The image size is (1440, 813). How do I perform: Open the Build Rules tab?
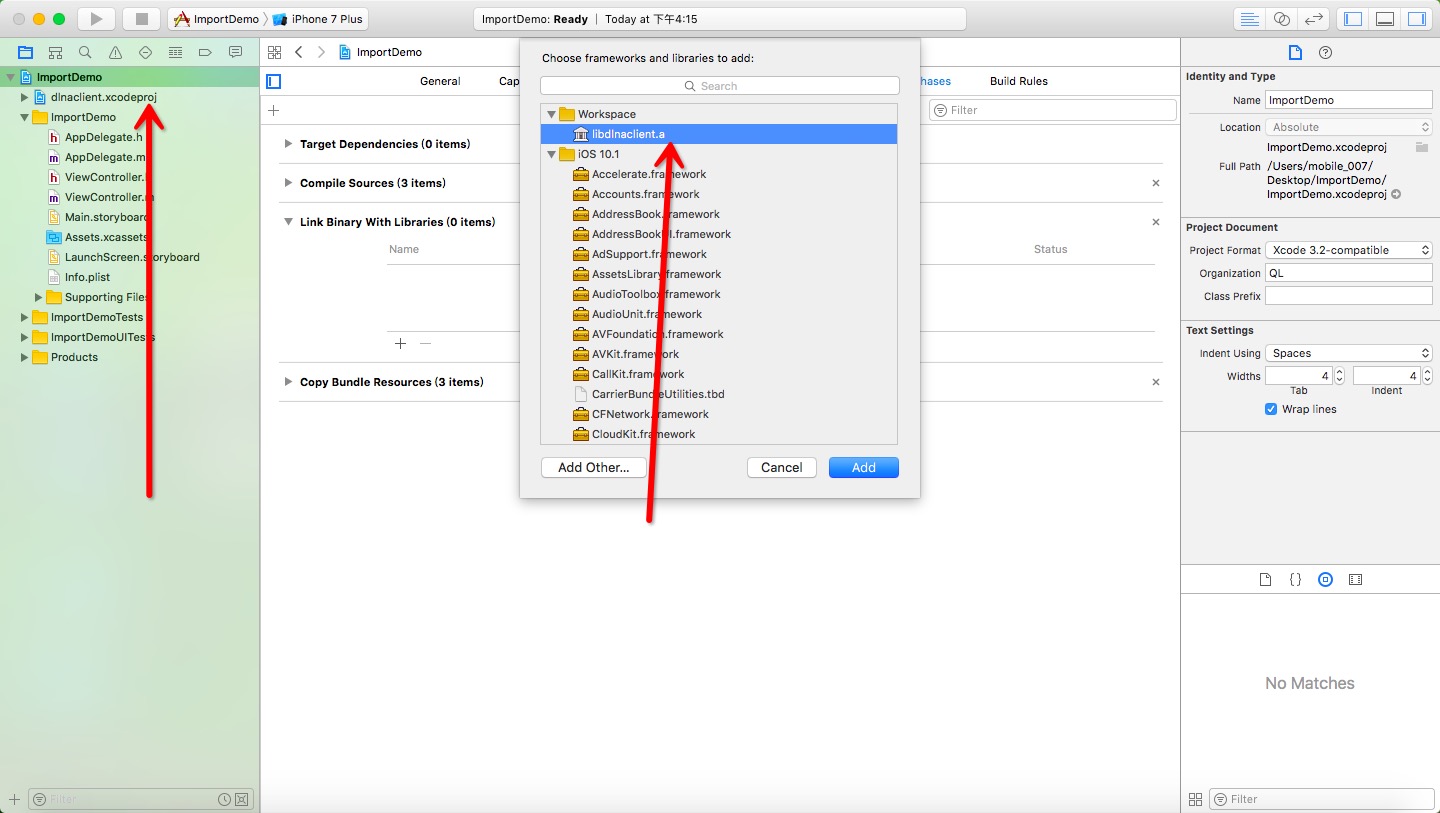(1019, 81)
